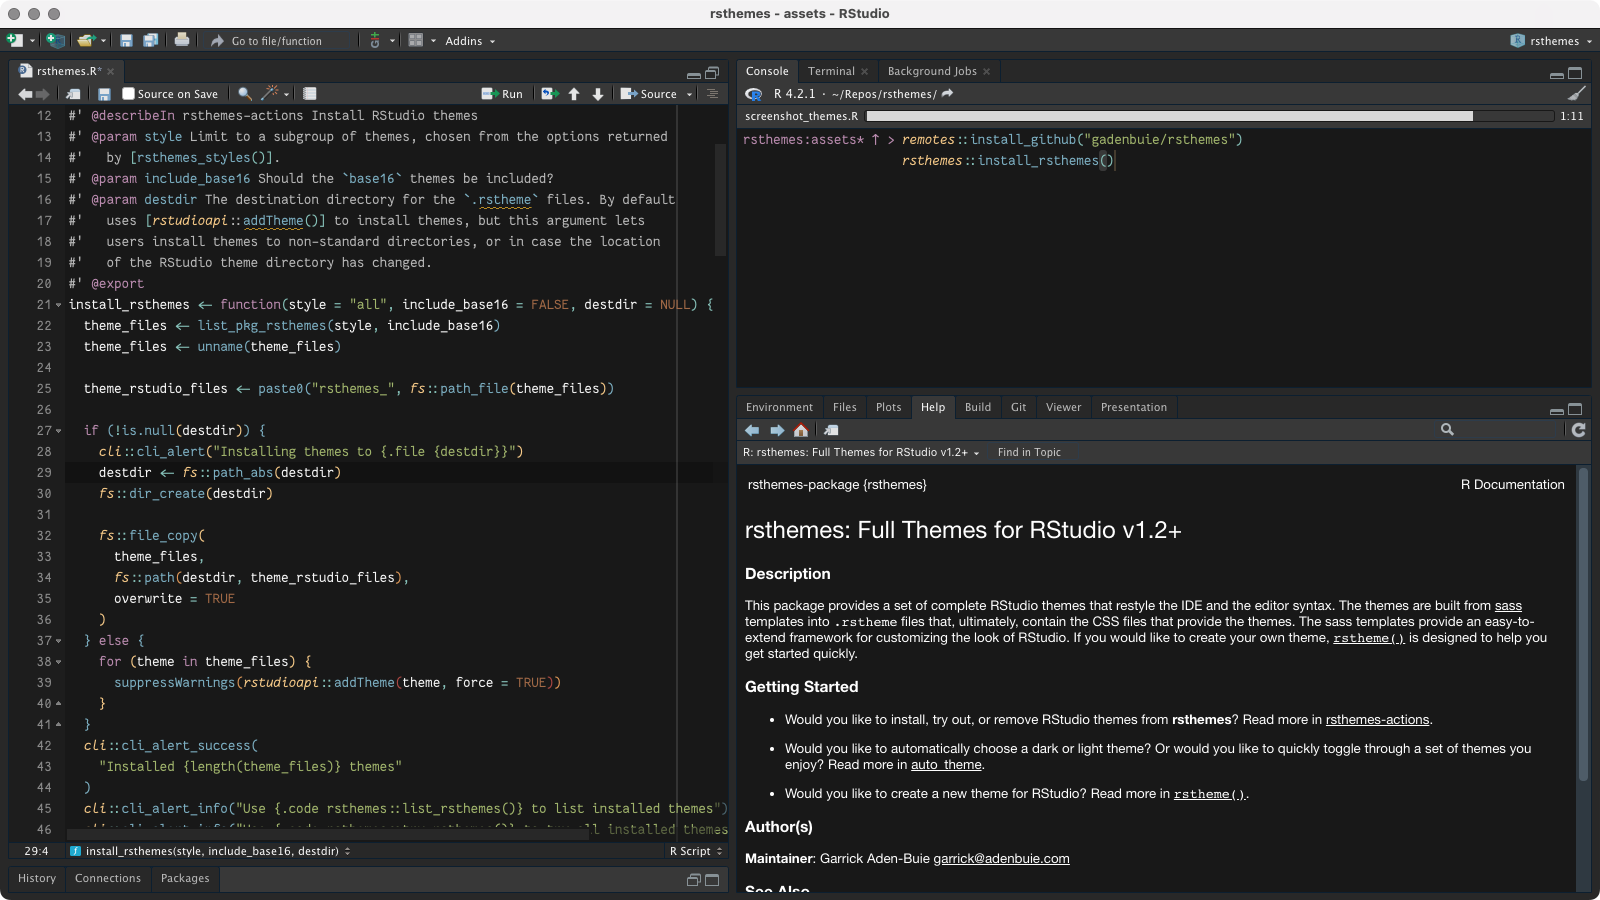
Task: Click the Open File folder icon
Action: pos(86,40)
